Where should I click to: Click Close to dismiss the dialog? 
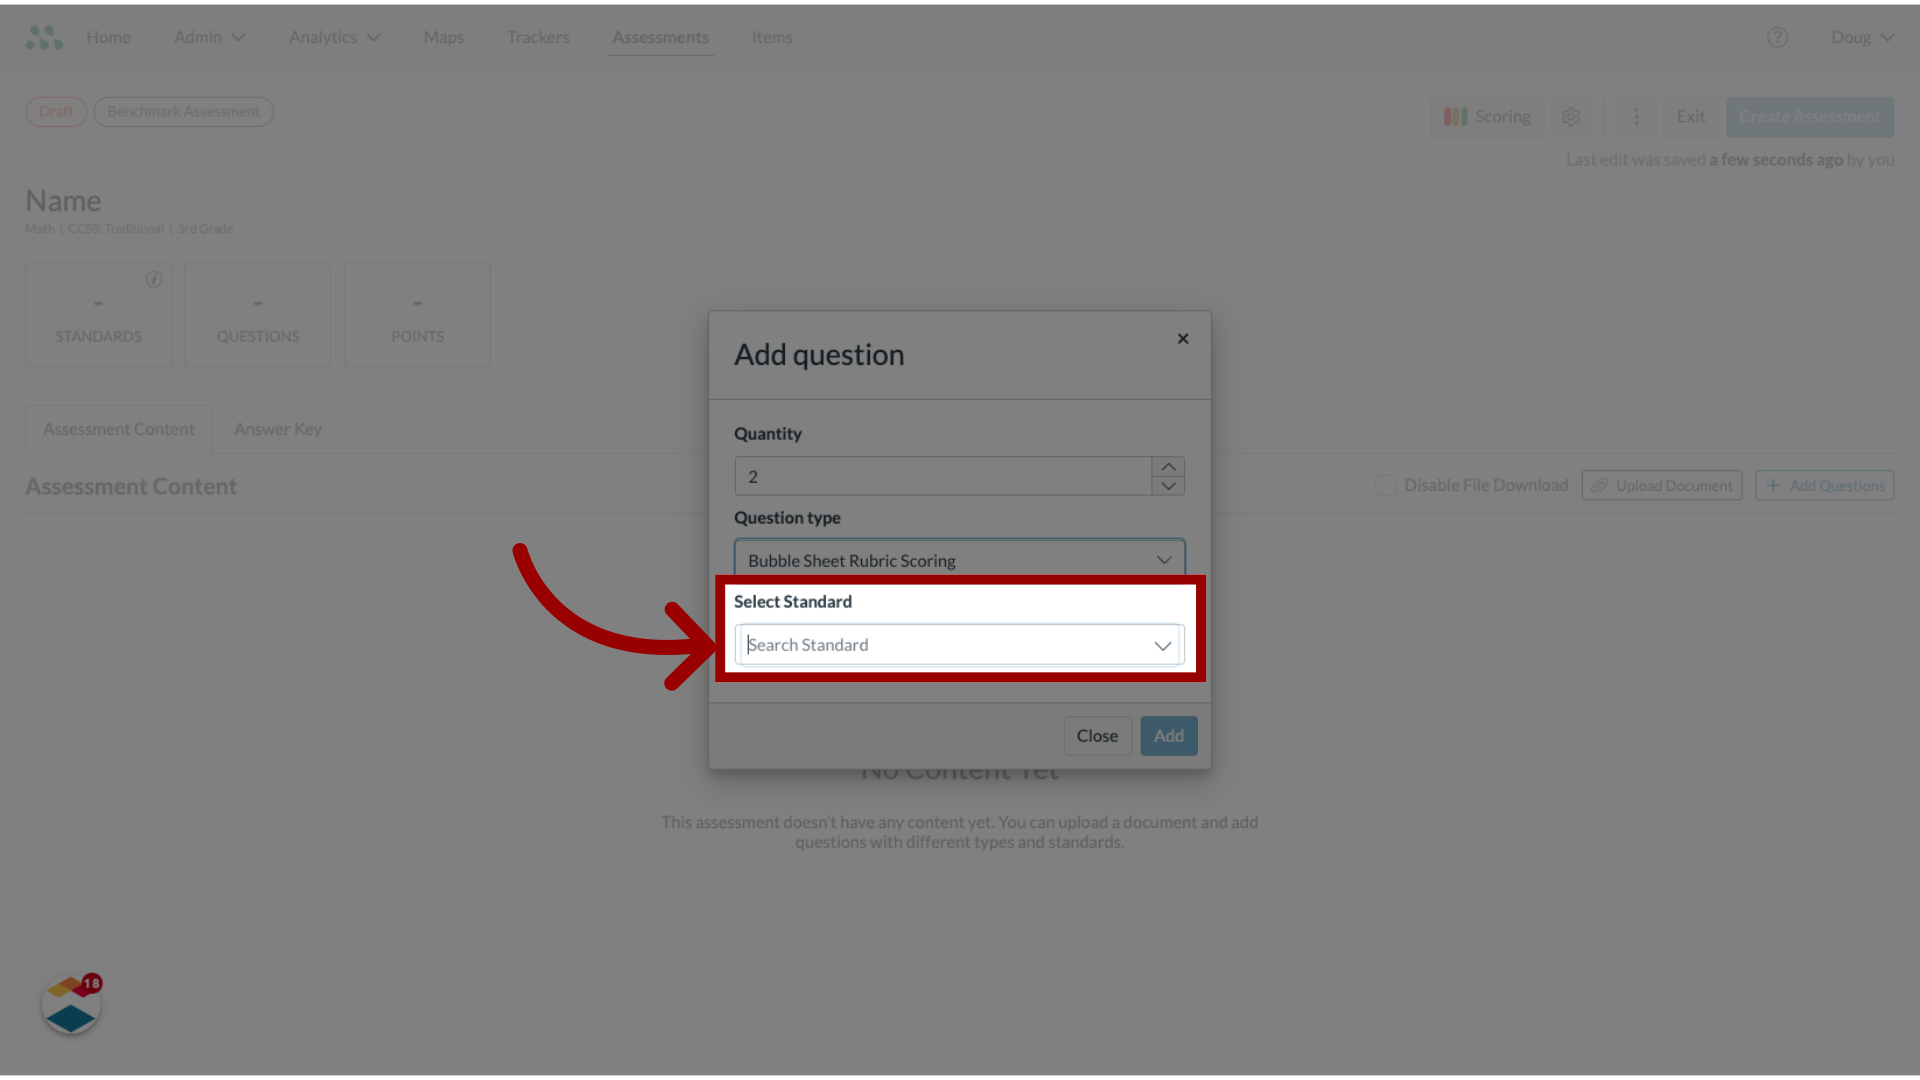coord(1097,735)
